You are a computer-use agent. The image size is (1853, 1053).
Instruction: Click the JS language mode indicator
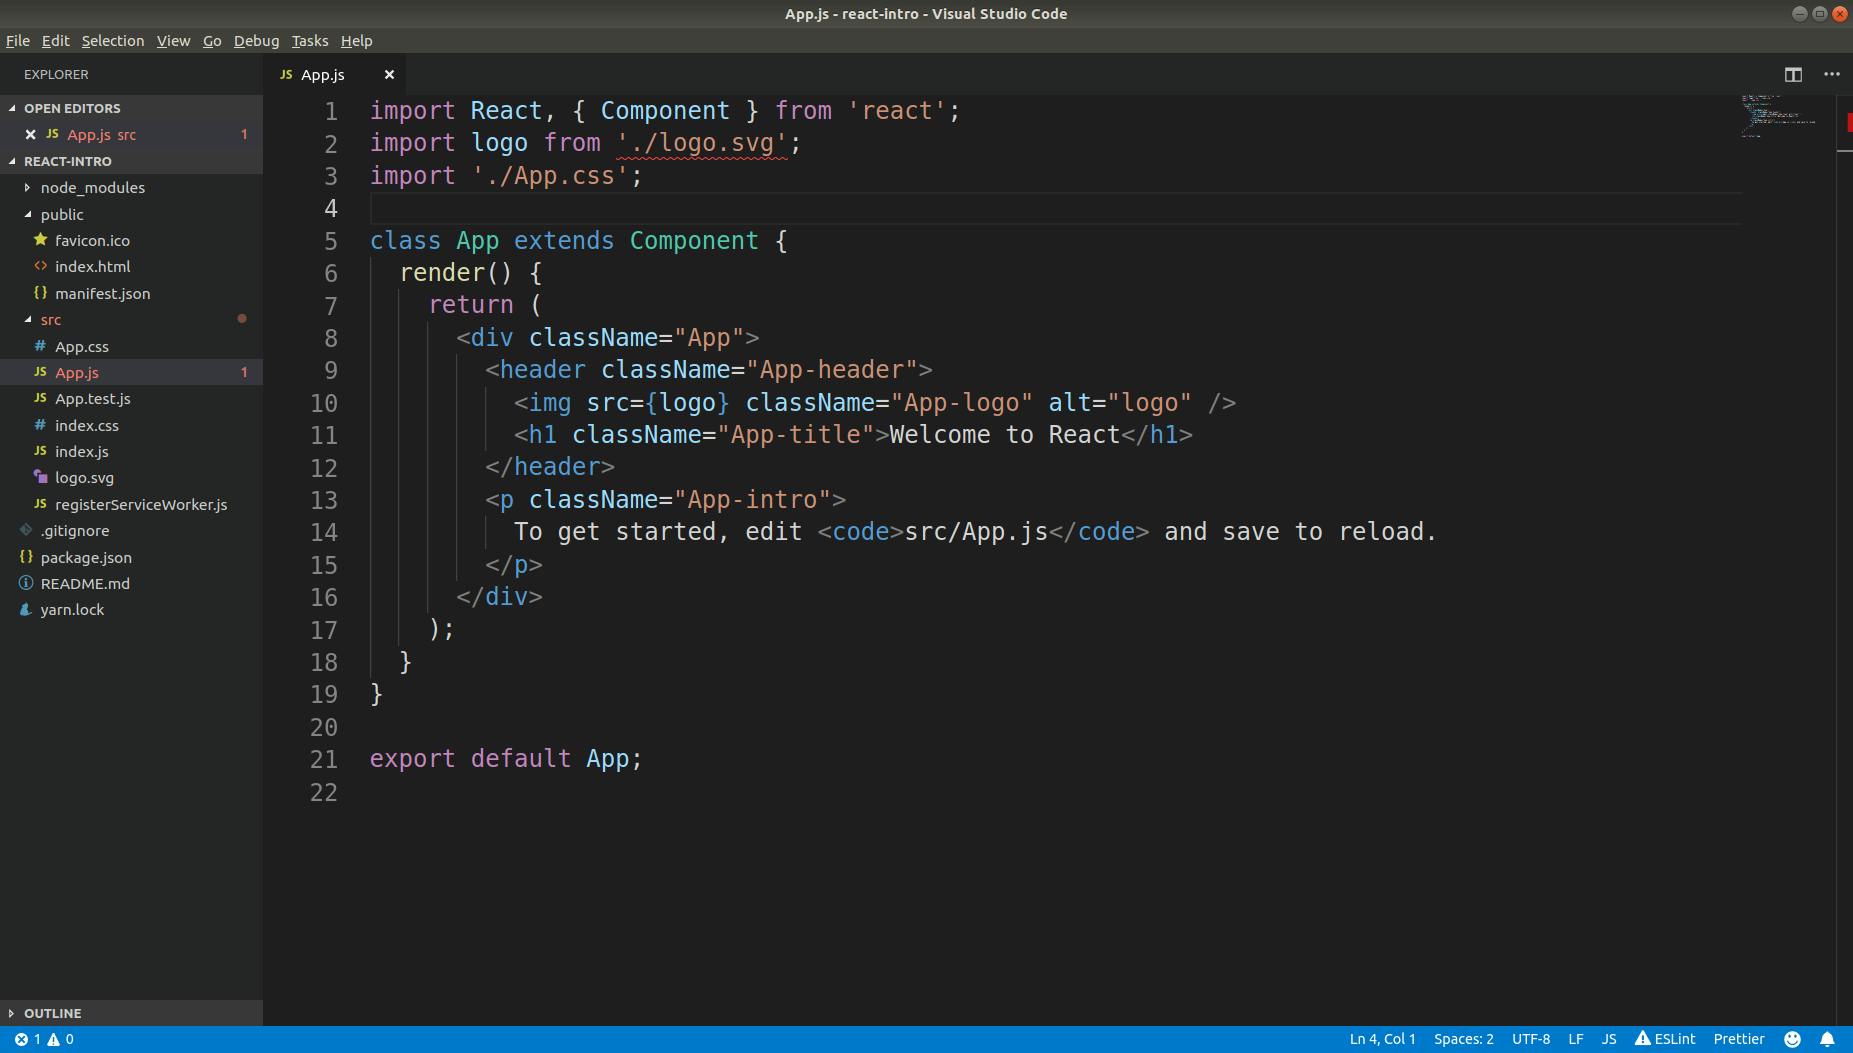coord(1608,1039)
